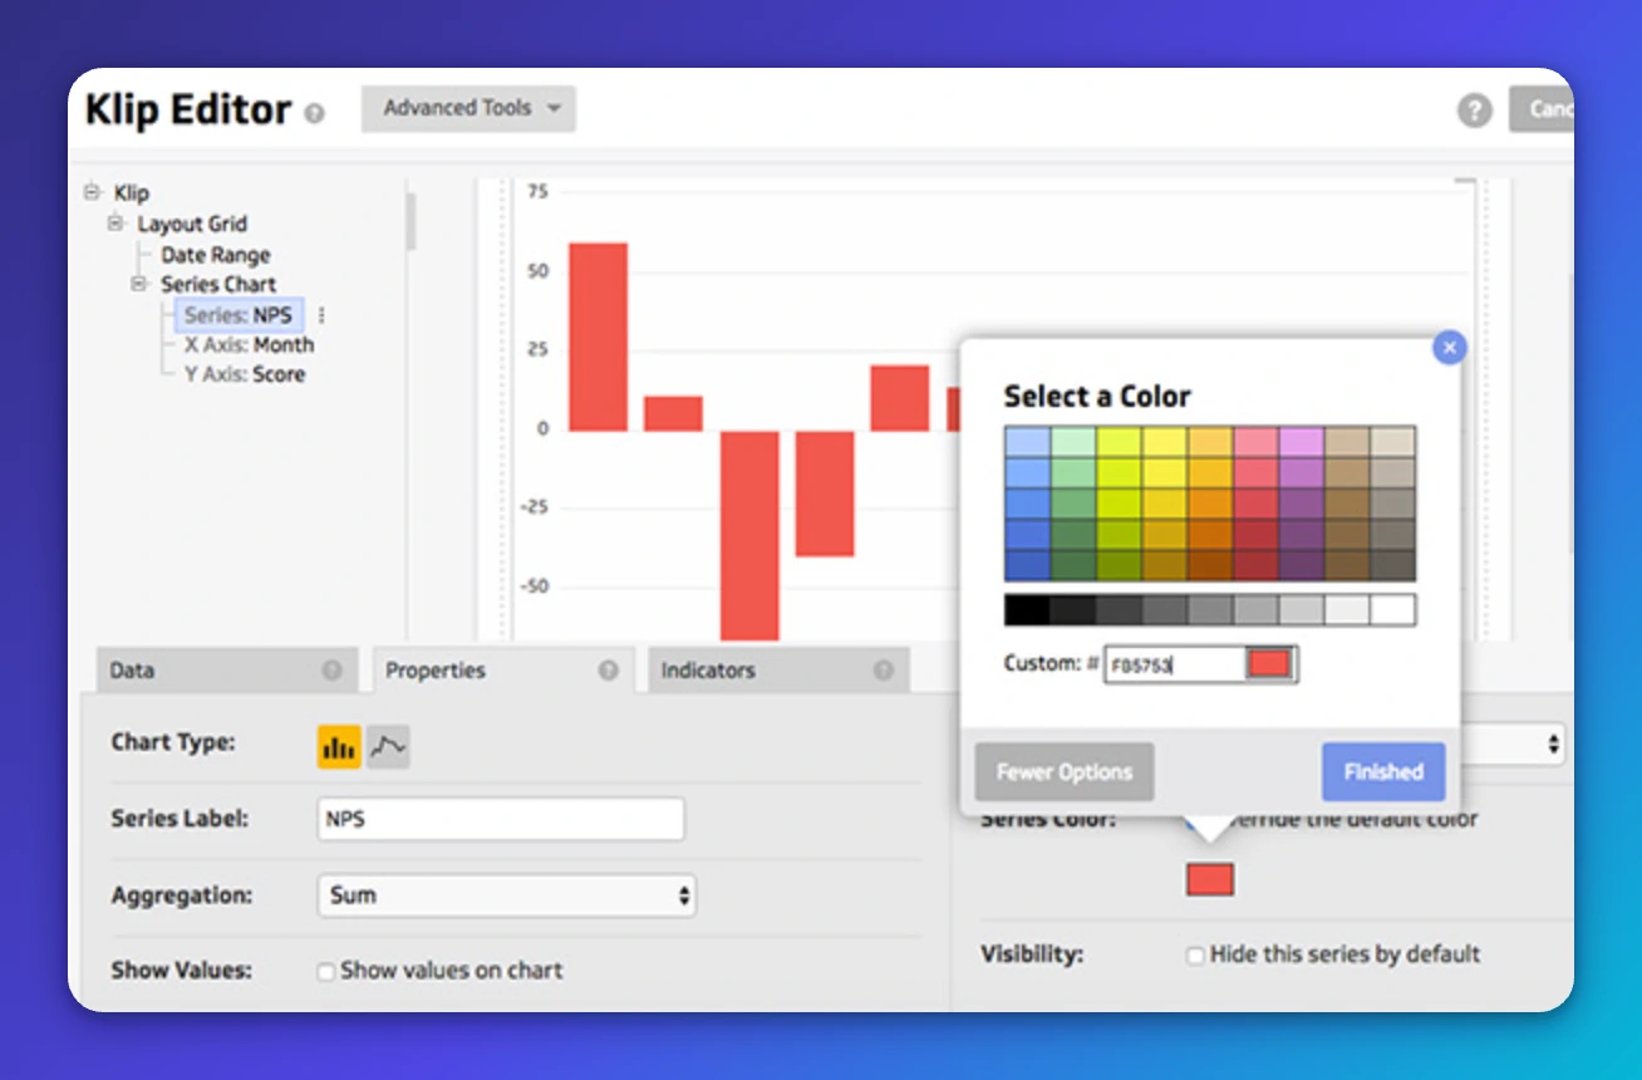Image resolution: width=1642 pixels, height=1080 pixels.
Task: Pick the darkest blue swatch in bottom row
Action: tap(1027, 565)
